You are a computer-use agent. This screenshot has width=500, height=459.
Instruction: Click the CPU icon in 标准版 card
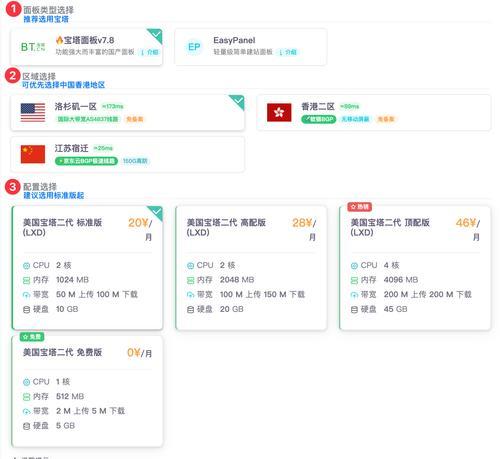coord(26,266)
